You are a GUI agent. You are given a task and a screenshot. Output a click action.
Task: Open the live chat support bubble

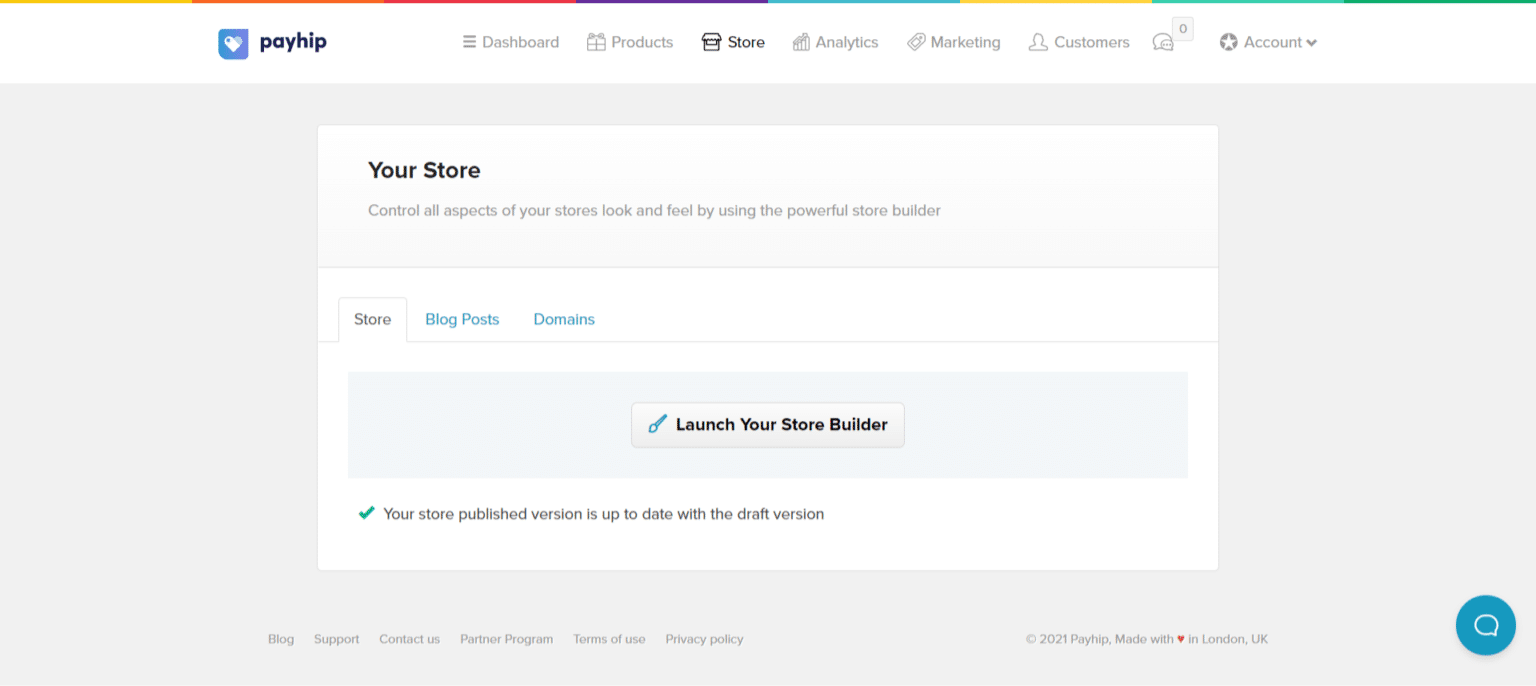1485,625
